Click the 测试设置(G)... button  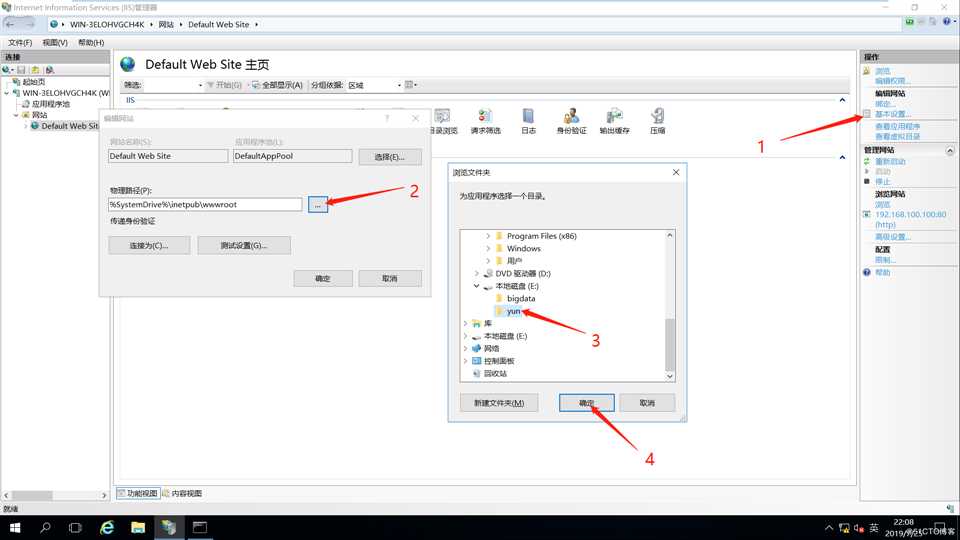click(x=244, y=246)
